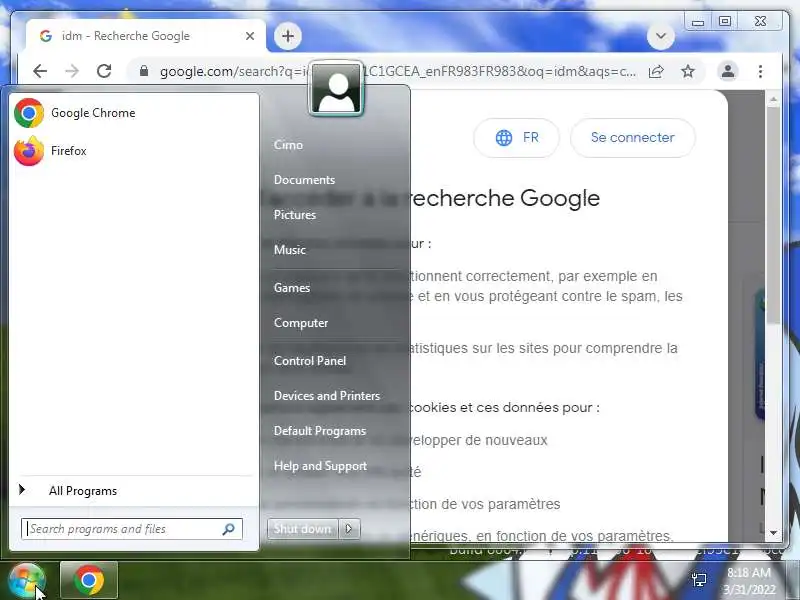This screenshot has width=800, height=600.
Task: Open Control Panel
Action: coord(310,361)
